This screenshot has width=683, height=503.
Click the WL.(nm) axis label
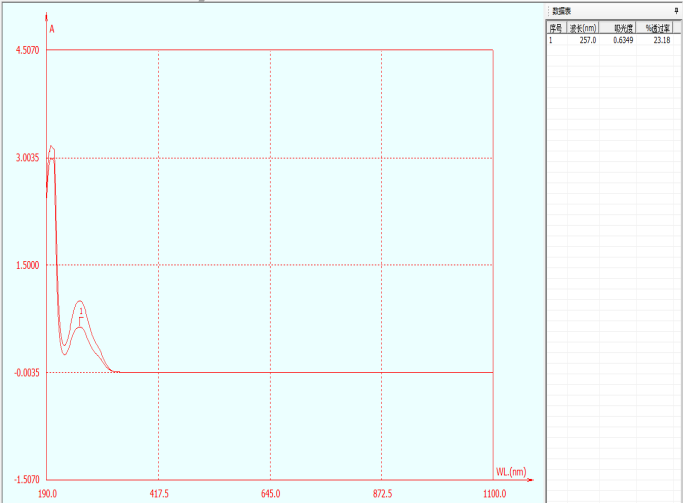(x=511, y=471)
